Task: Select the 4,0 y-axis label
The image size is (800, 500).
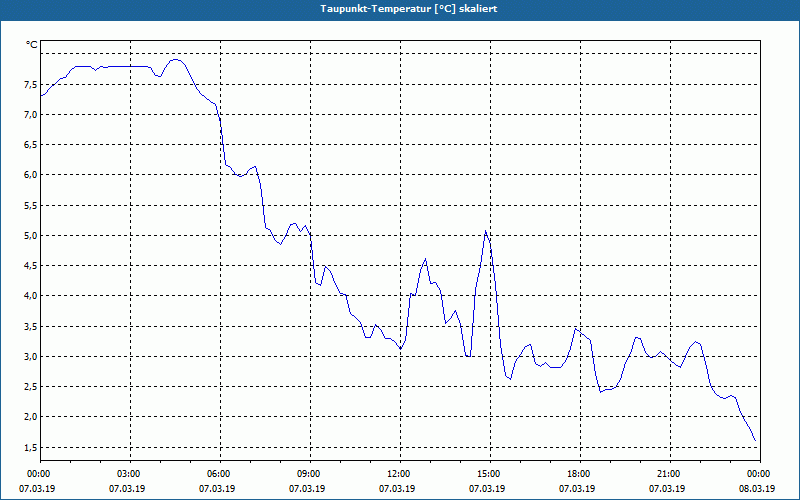Action: tap(31, 296)
